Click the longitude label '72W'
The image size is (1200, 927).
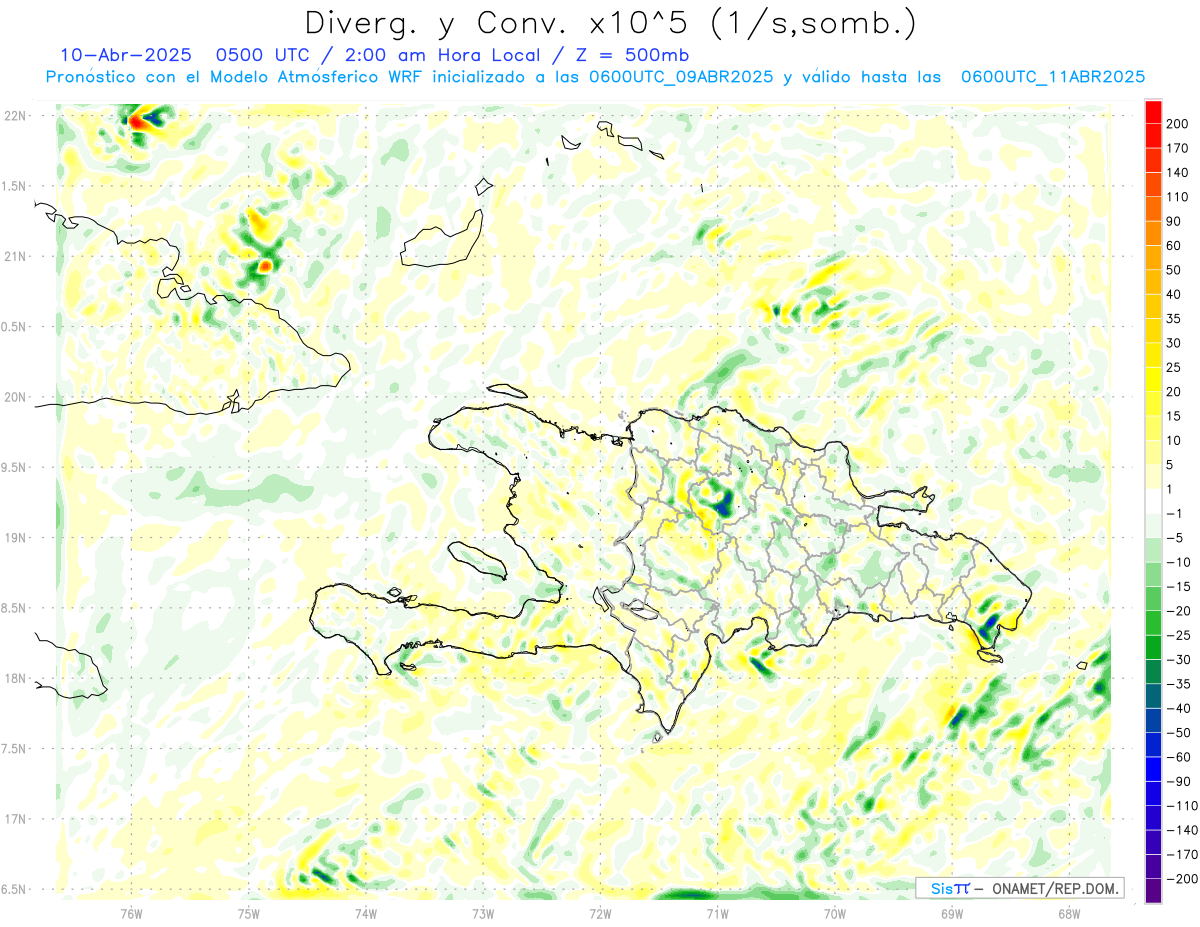pyautogui.click(x=600, y=914)
